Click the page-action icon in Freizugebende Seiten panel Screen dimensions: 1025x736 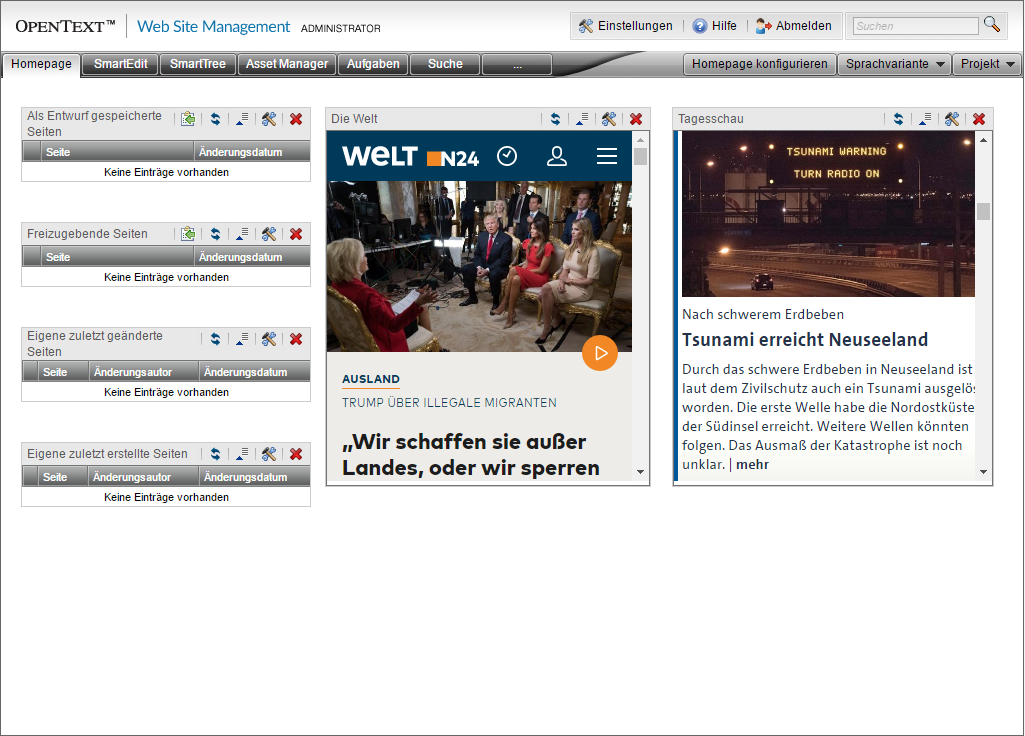[188, 234]
